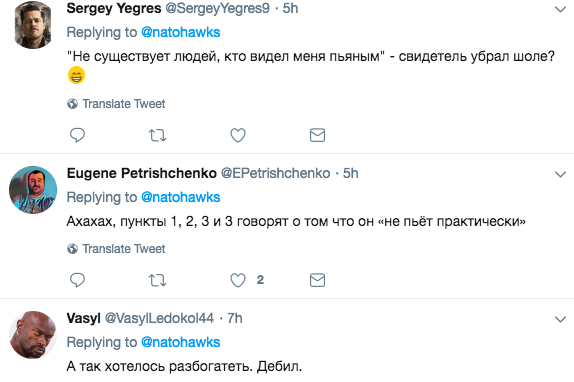Open @natohawks mention in Vasyl's reply
Image resolution: width=574 pixels, height=382 pixels.
tap(180, 342)
